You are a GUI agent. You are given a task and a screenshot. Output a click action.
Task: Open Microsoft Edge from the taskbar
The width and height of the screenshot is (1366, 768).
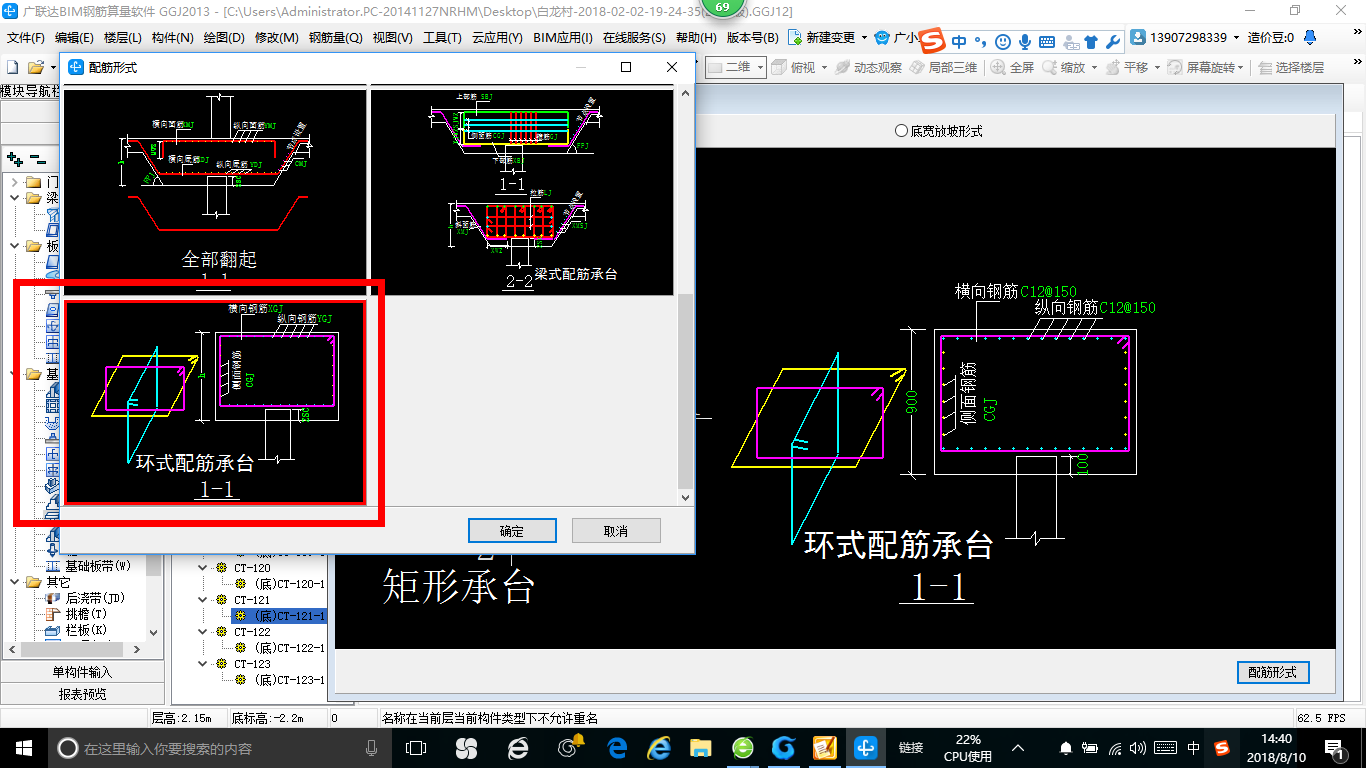click(617, 747)
